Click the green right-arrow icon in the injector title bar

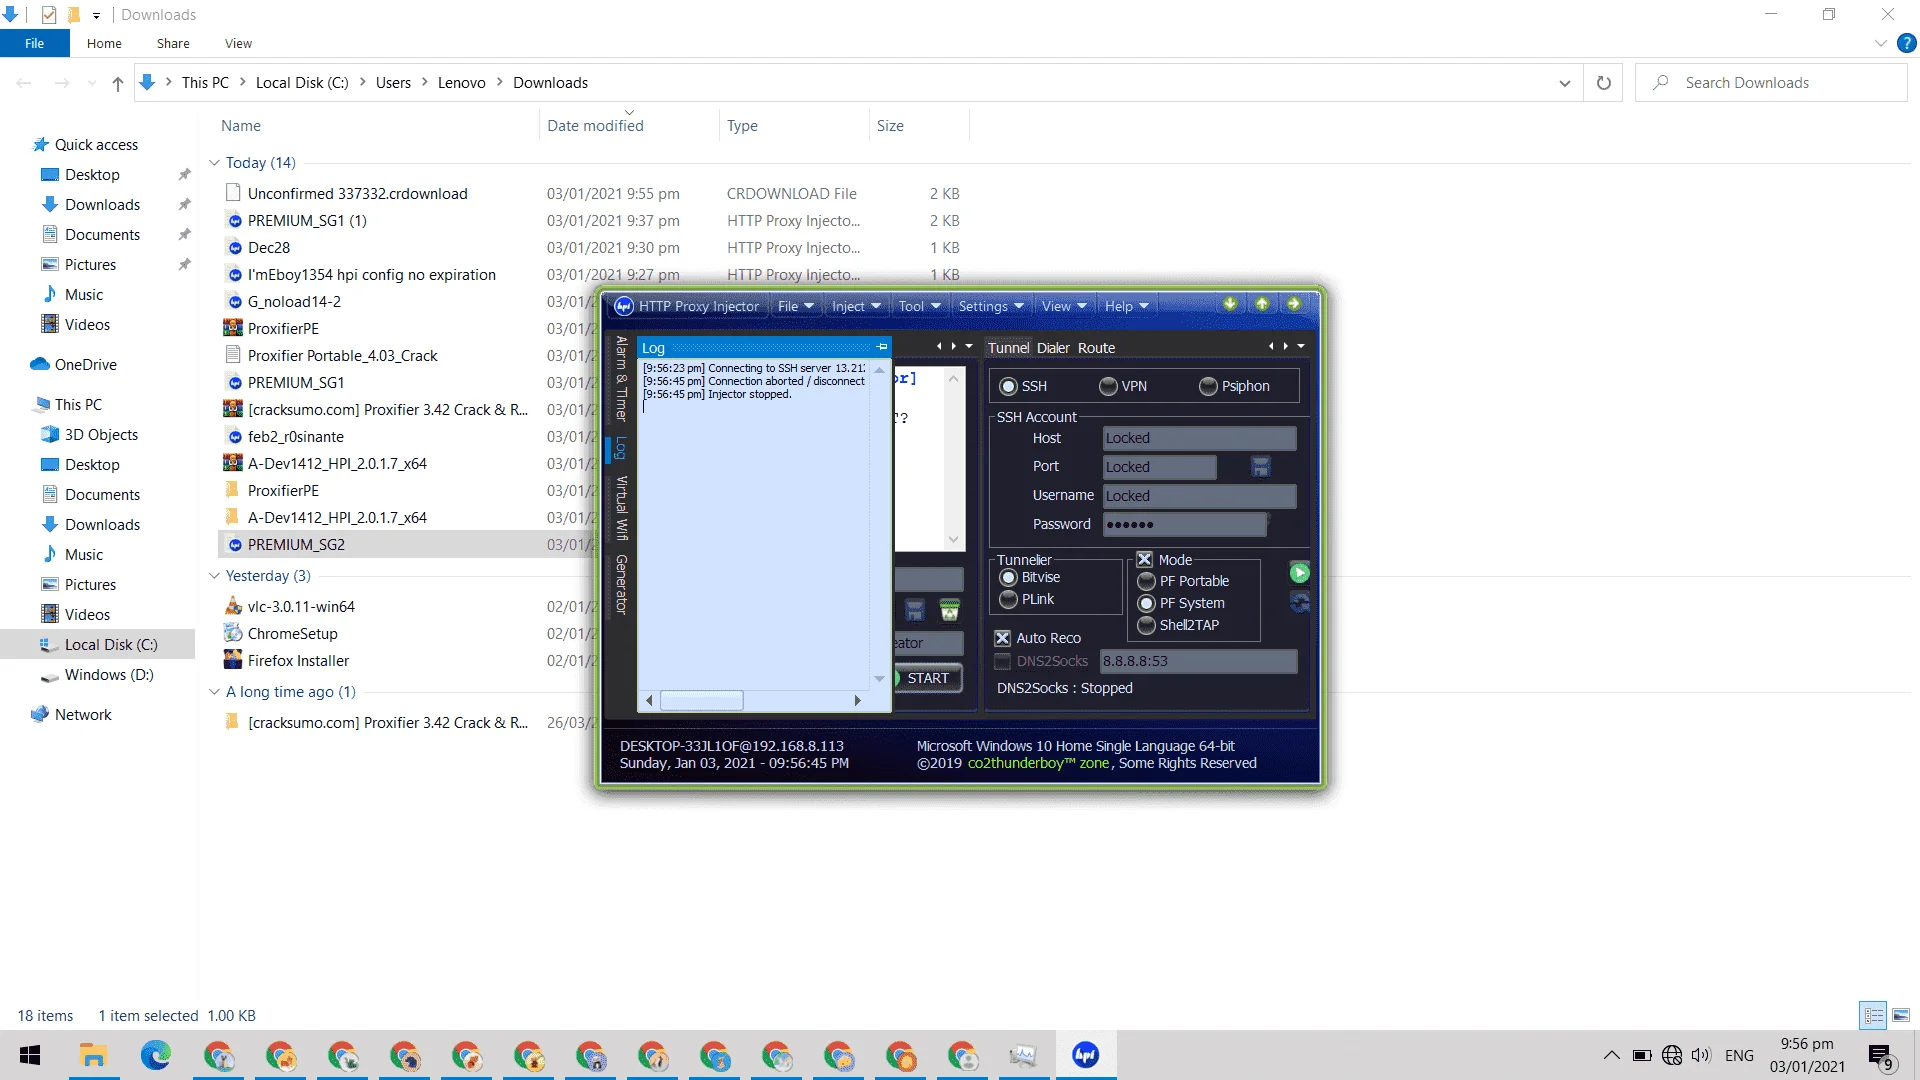[x=1294, y=304]
